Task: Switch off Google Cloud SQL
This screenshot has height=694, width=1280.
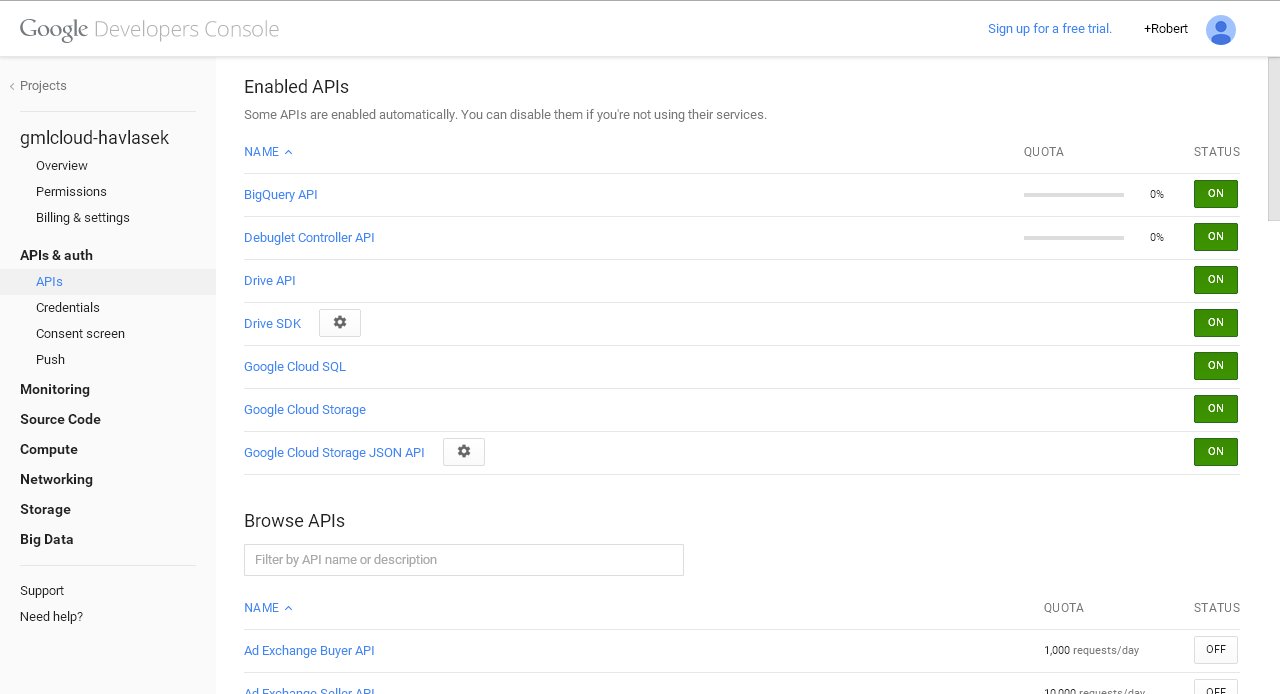Action: [x=1215, y=366]
